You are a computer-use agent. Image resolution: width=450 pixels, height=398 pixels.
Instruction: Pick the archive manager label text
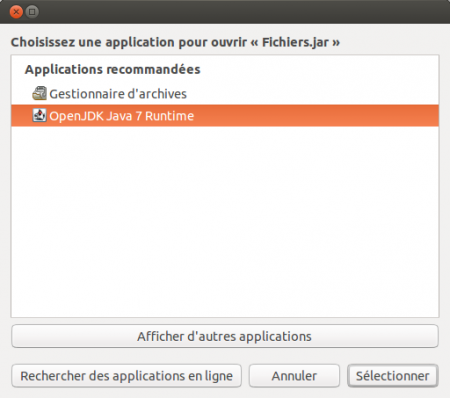tap(118, 94)
